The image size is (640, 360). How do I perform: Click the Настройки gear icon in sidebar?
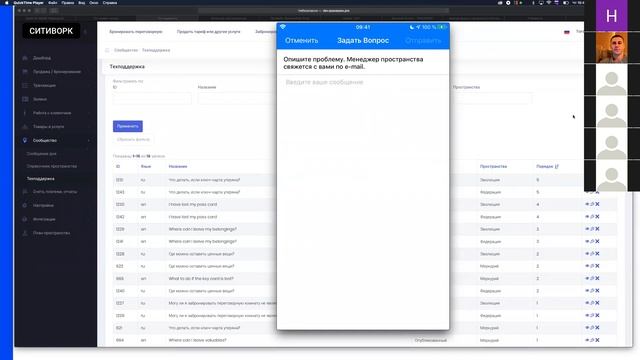click(25, 205)
